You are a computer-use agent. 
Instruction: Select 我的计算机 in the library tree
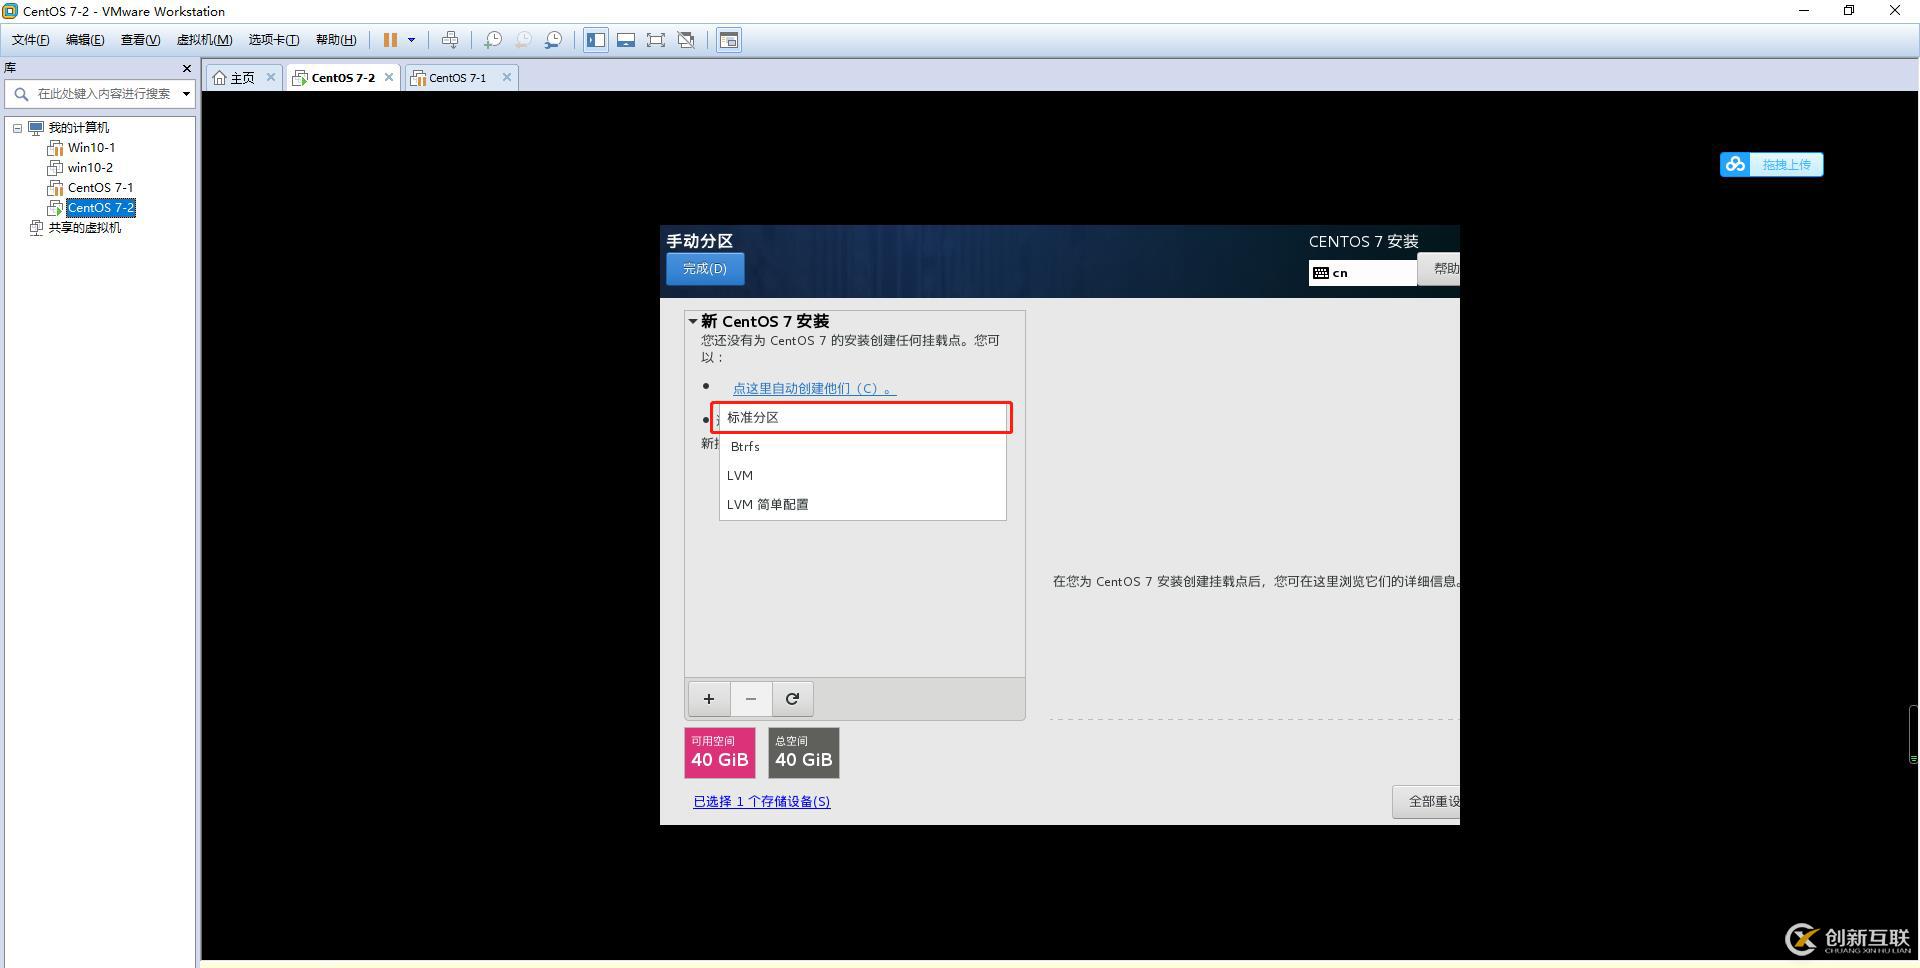coord(79,128)
